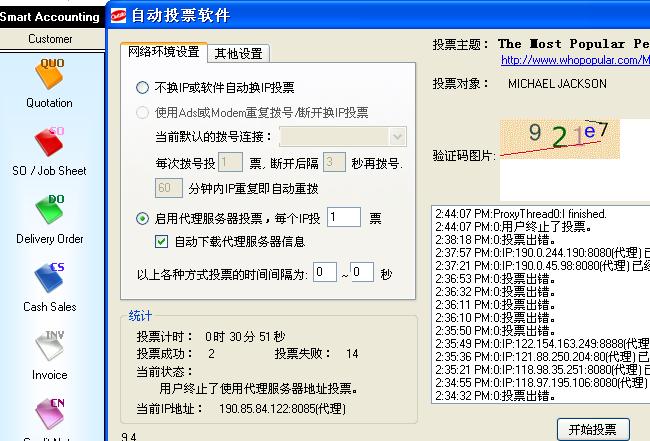Viewport: 650px width, 441px height.
Task: Click the 开始投票 button
Action: (x=593, y=429)
